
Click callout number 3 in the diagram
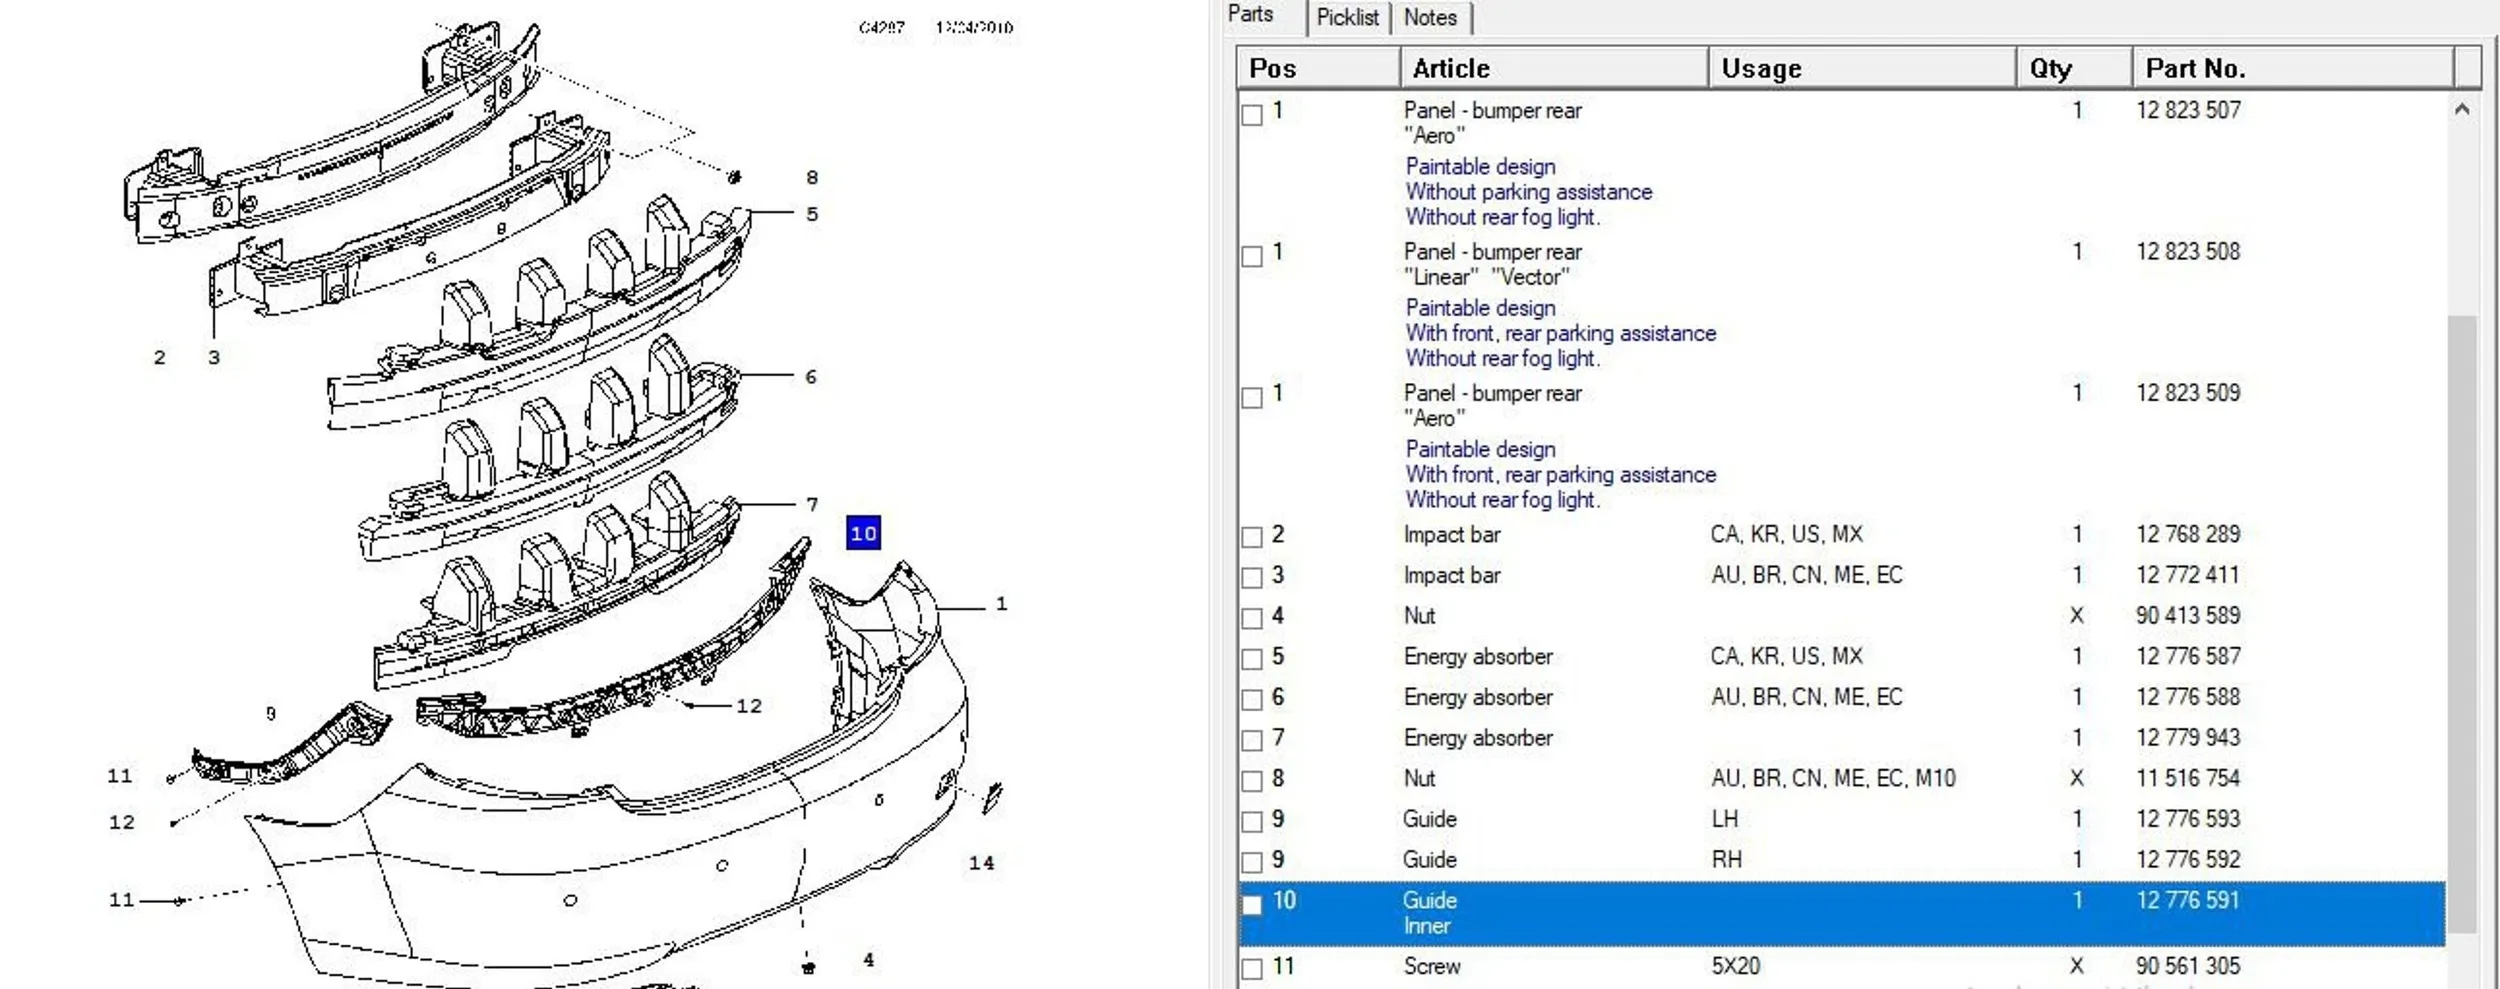(x=213, y=357)
